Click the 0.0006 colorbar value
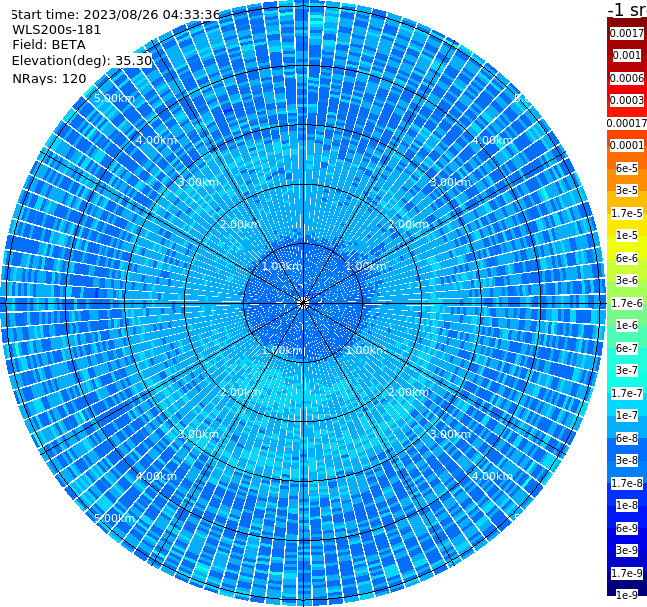 [x=627, y=78]
